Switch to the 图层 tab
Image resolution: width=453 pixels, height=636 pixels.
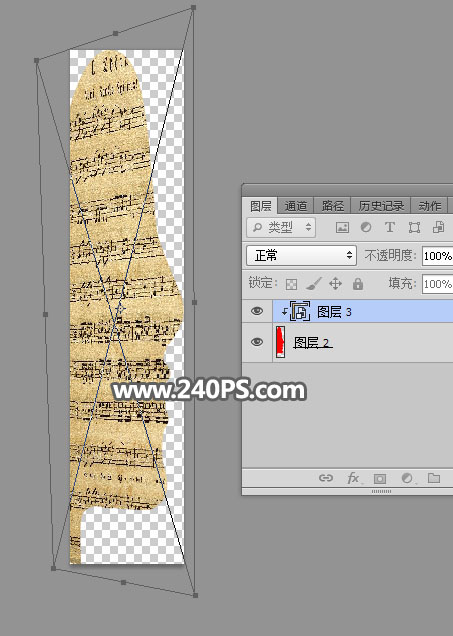pos(261,206)
